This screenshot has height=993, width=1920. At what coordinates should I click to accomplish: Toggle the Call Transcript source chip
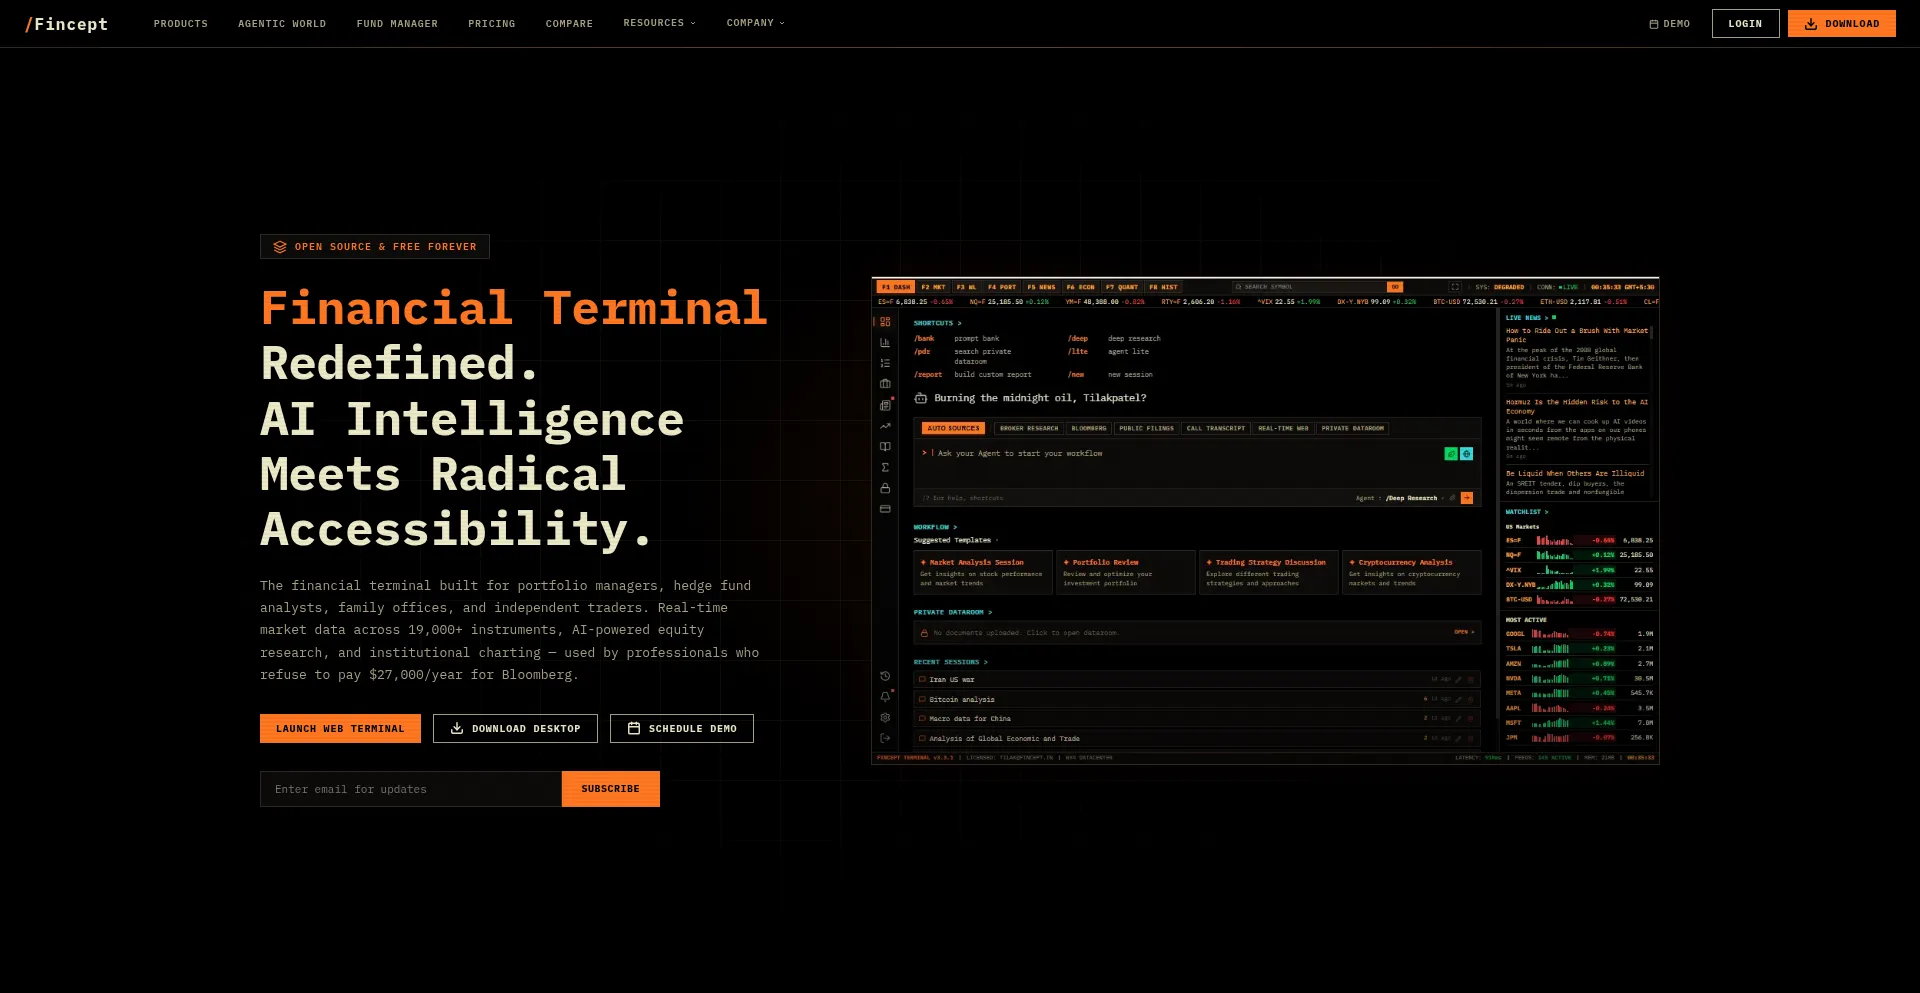click(x=1216, y=428)
